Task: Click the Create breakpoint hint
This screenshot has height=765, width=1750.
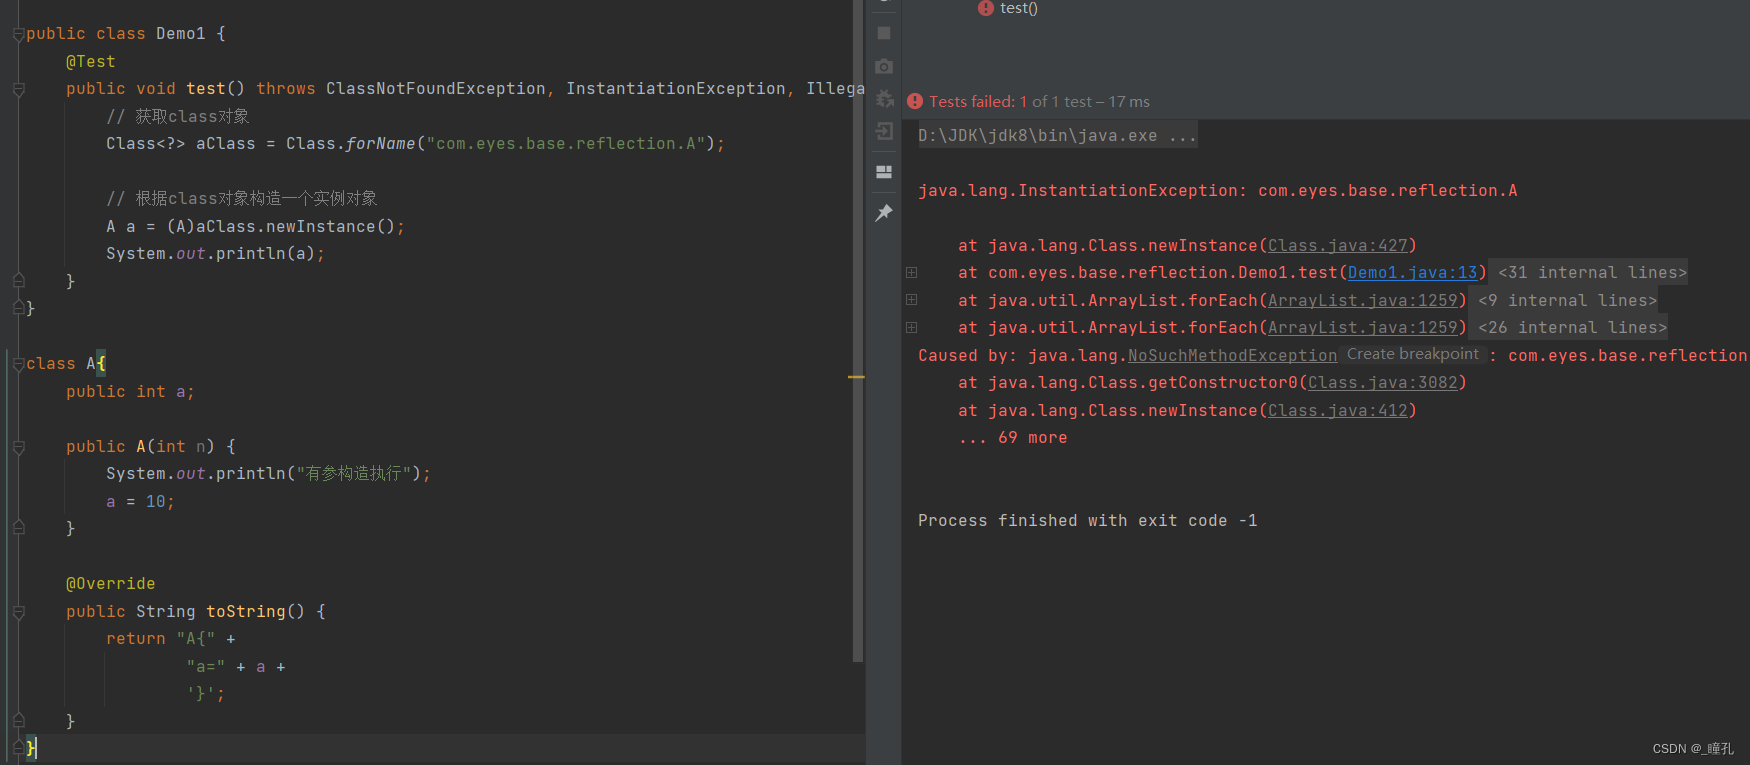Action: tap(1412, 354)
